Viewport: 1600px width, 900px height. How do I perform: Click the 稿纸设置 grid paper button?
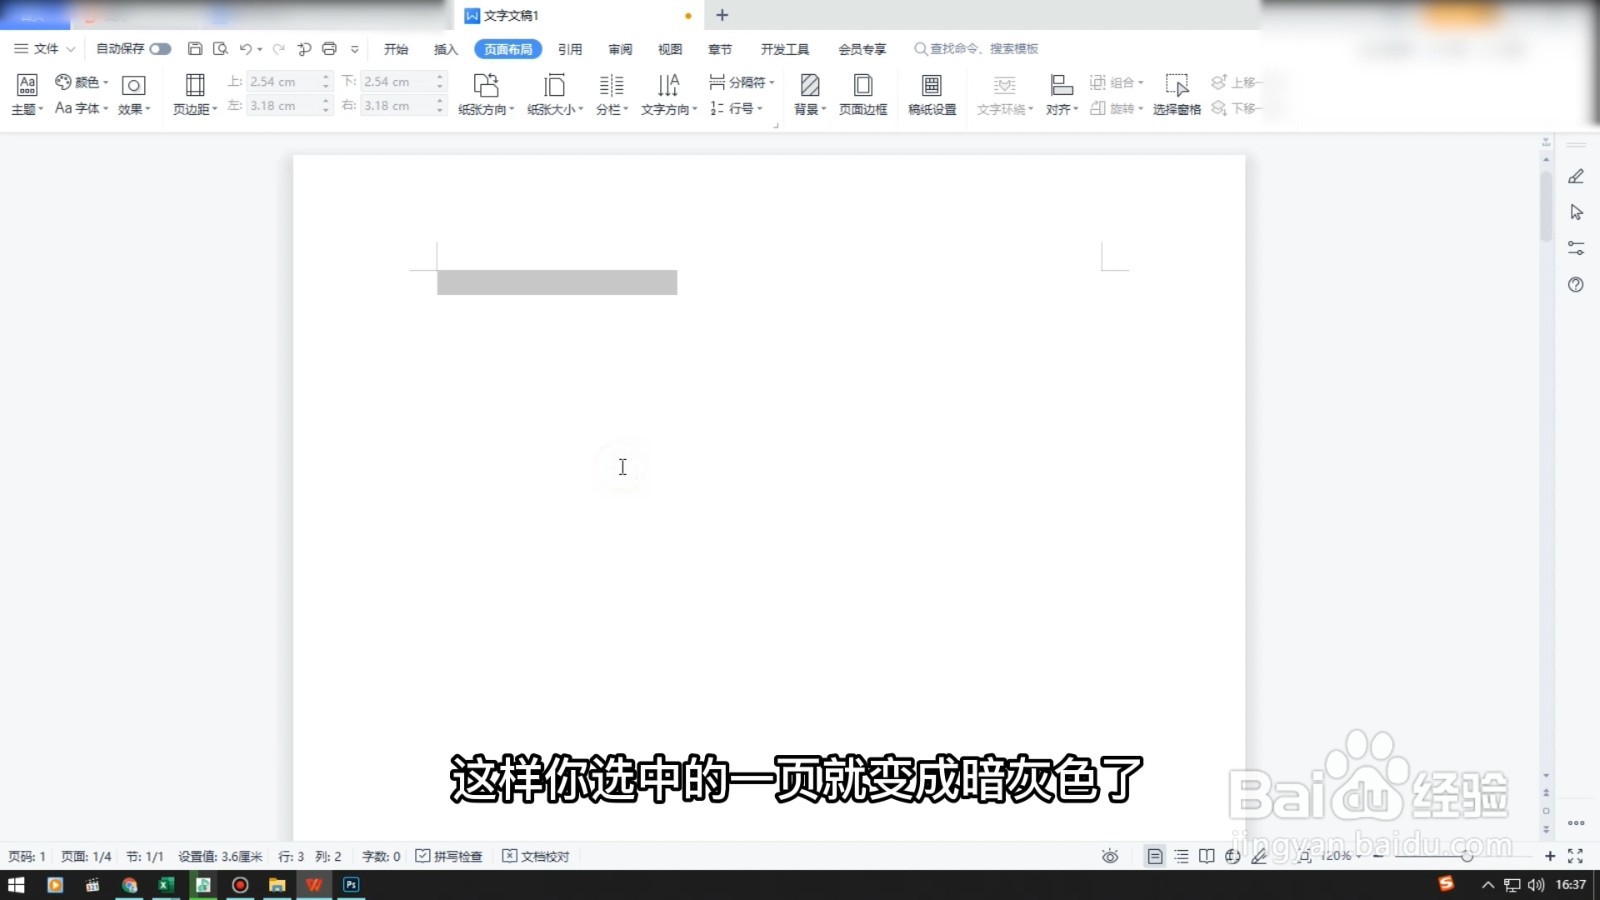[932, 94]
